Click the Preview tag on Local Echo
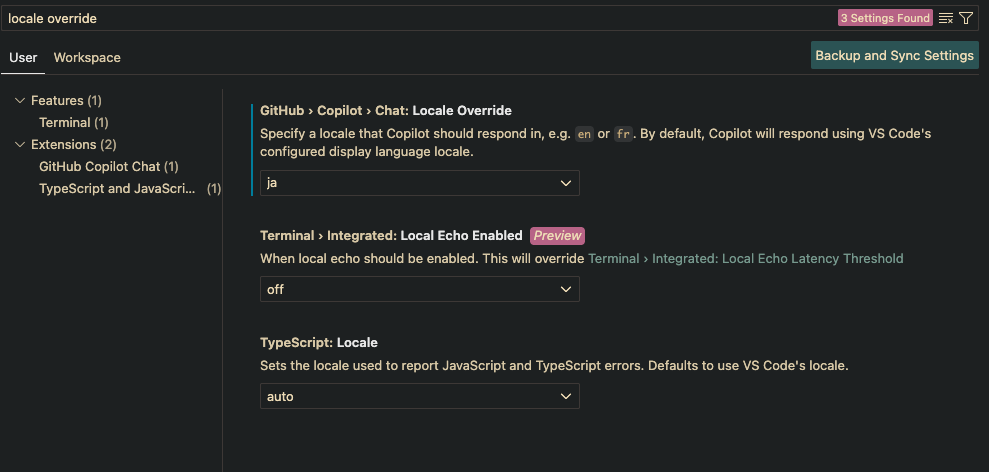989x472 pixels. coord(558,235)
